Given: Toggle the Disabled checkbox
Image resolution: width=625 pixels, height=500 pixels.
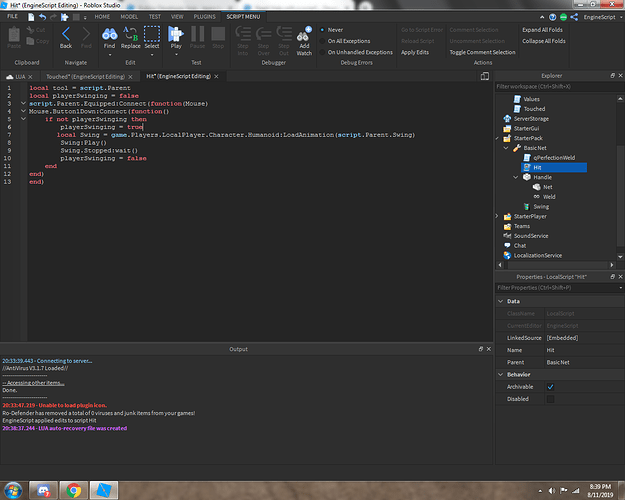Looking at the screenshot, I should pyautogui.click(x=550, y=399).
